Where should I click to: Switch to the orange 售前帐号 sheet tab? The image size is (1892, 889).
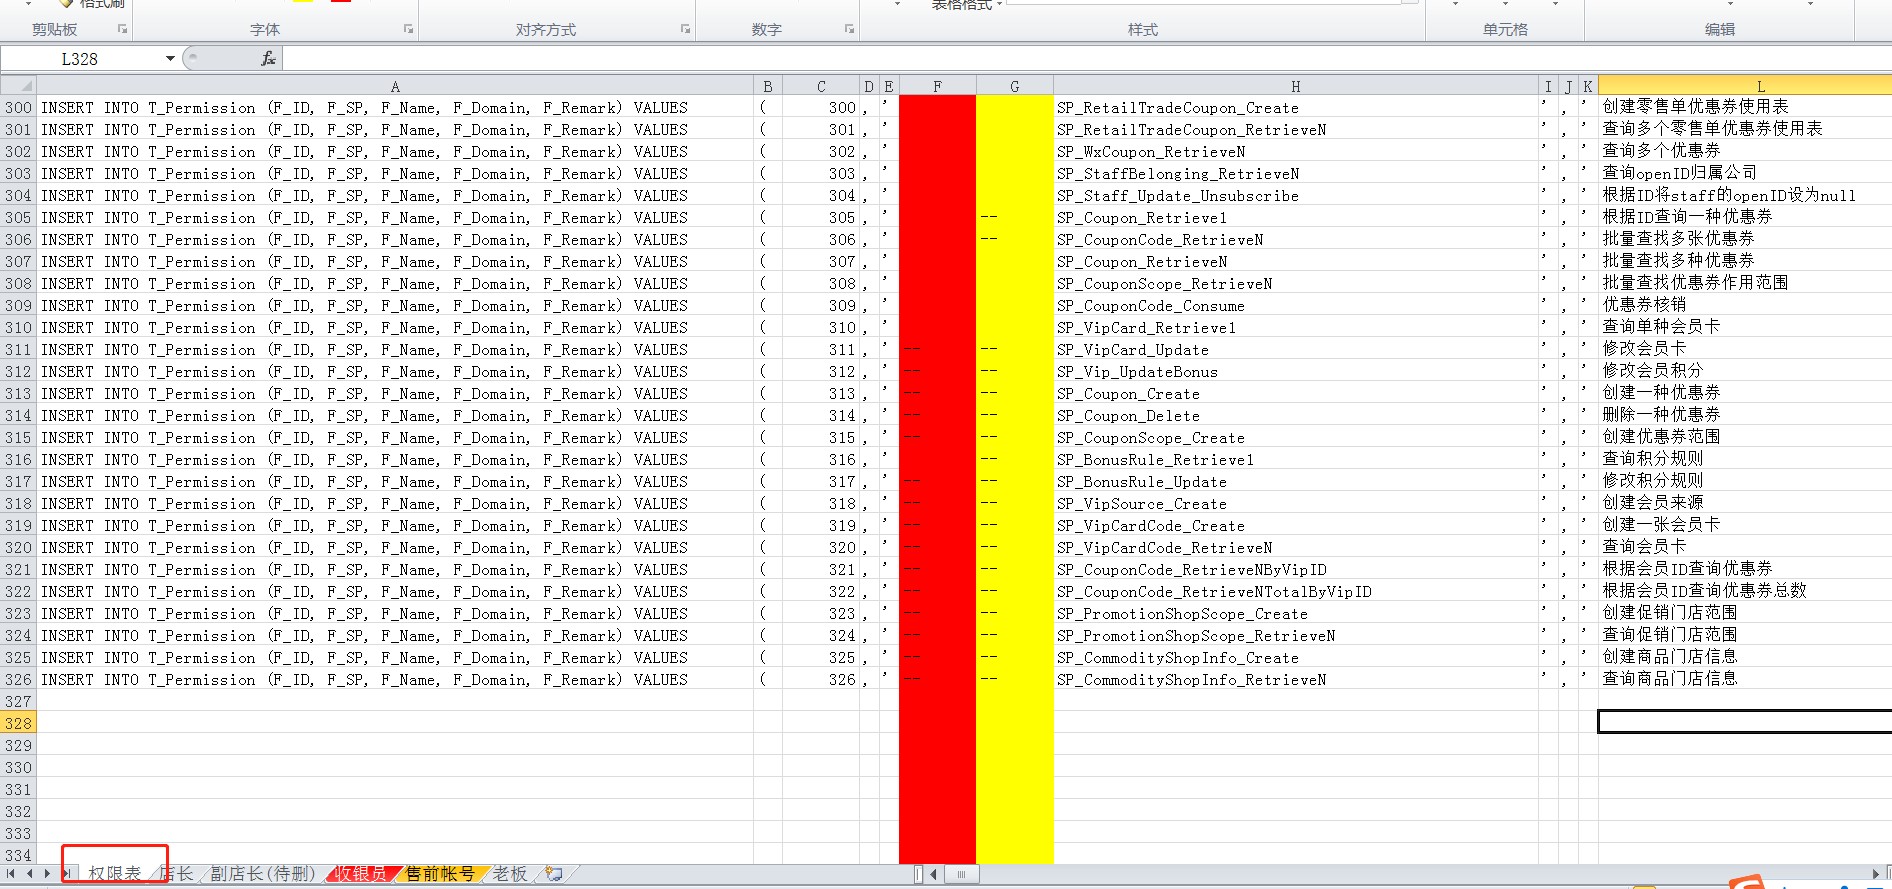coord(440,874)
